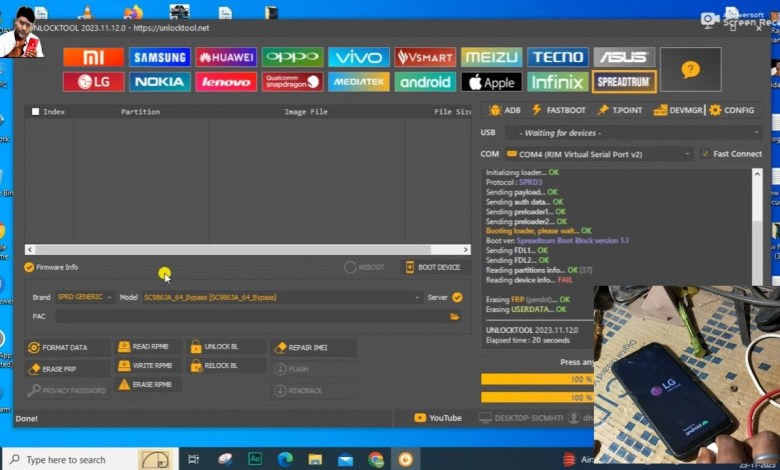Select the Huawei brand logo

click(226, 57)
